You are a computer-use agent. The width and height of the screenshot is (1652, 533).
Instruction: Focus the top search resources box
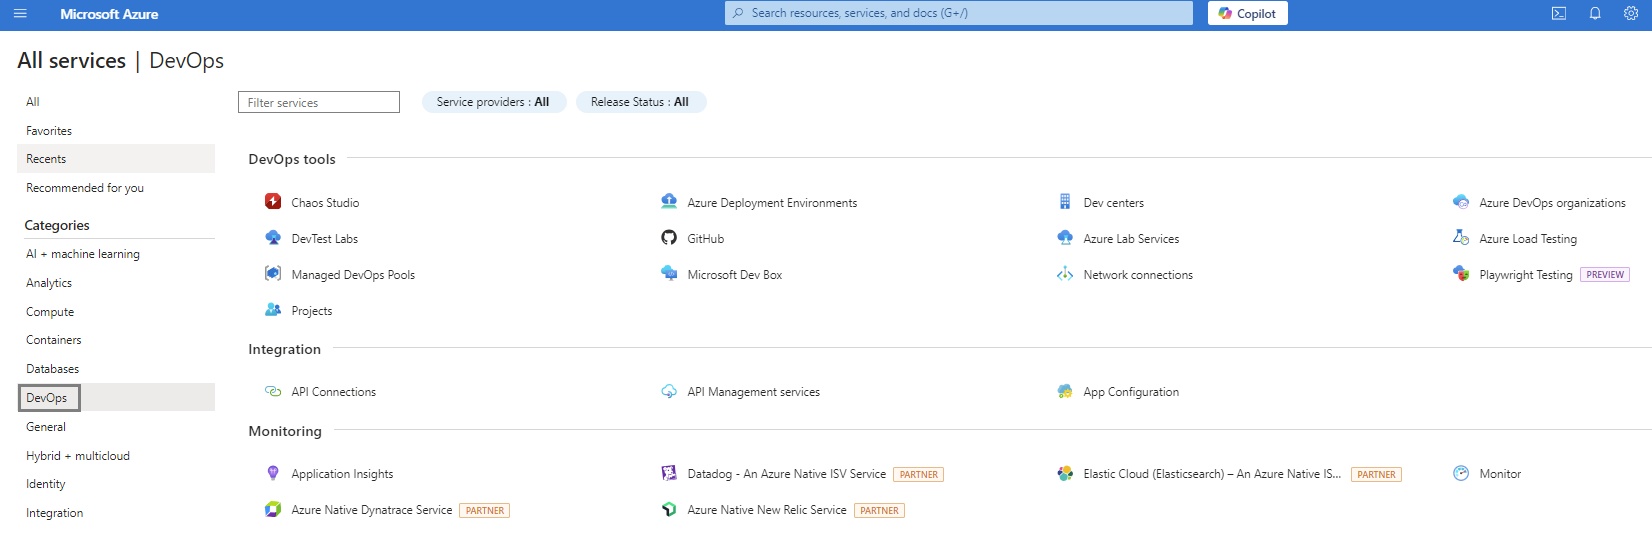(x=959, y=13)
